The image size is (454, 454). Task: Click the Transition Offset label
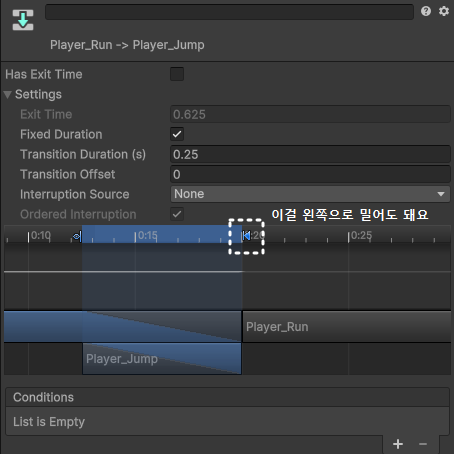coord(68,174)
